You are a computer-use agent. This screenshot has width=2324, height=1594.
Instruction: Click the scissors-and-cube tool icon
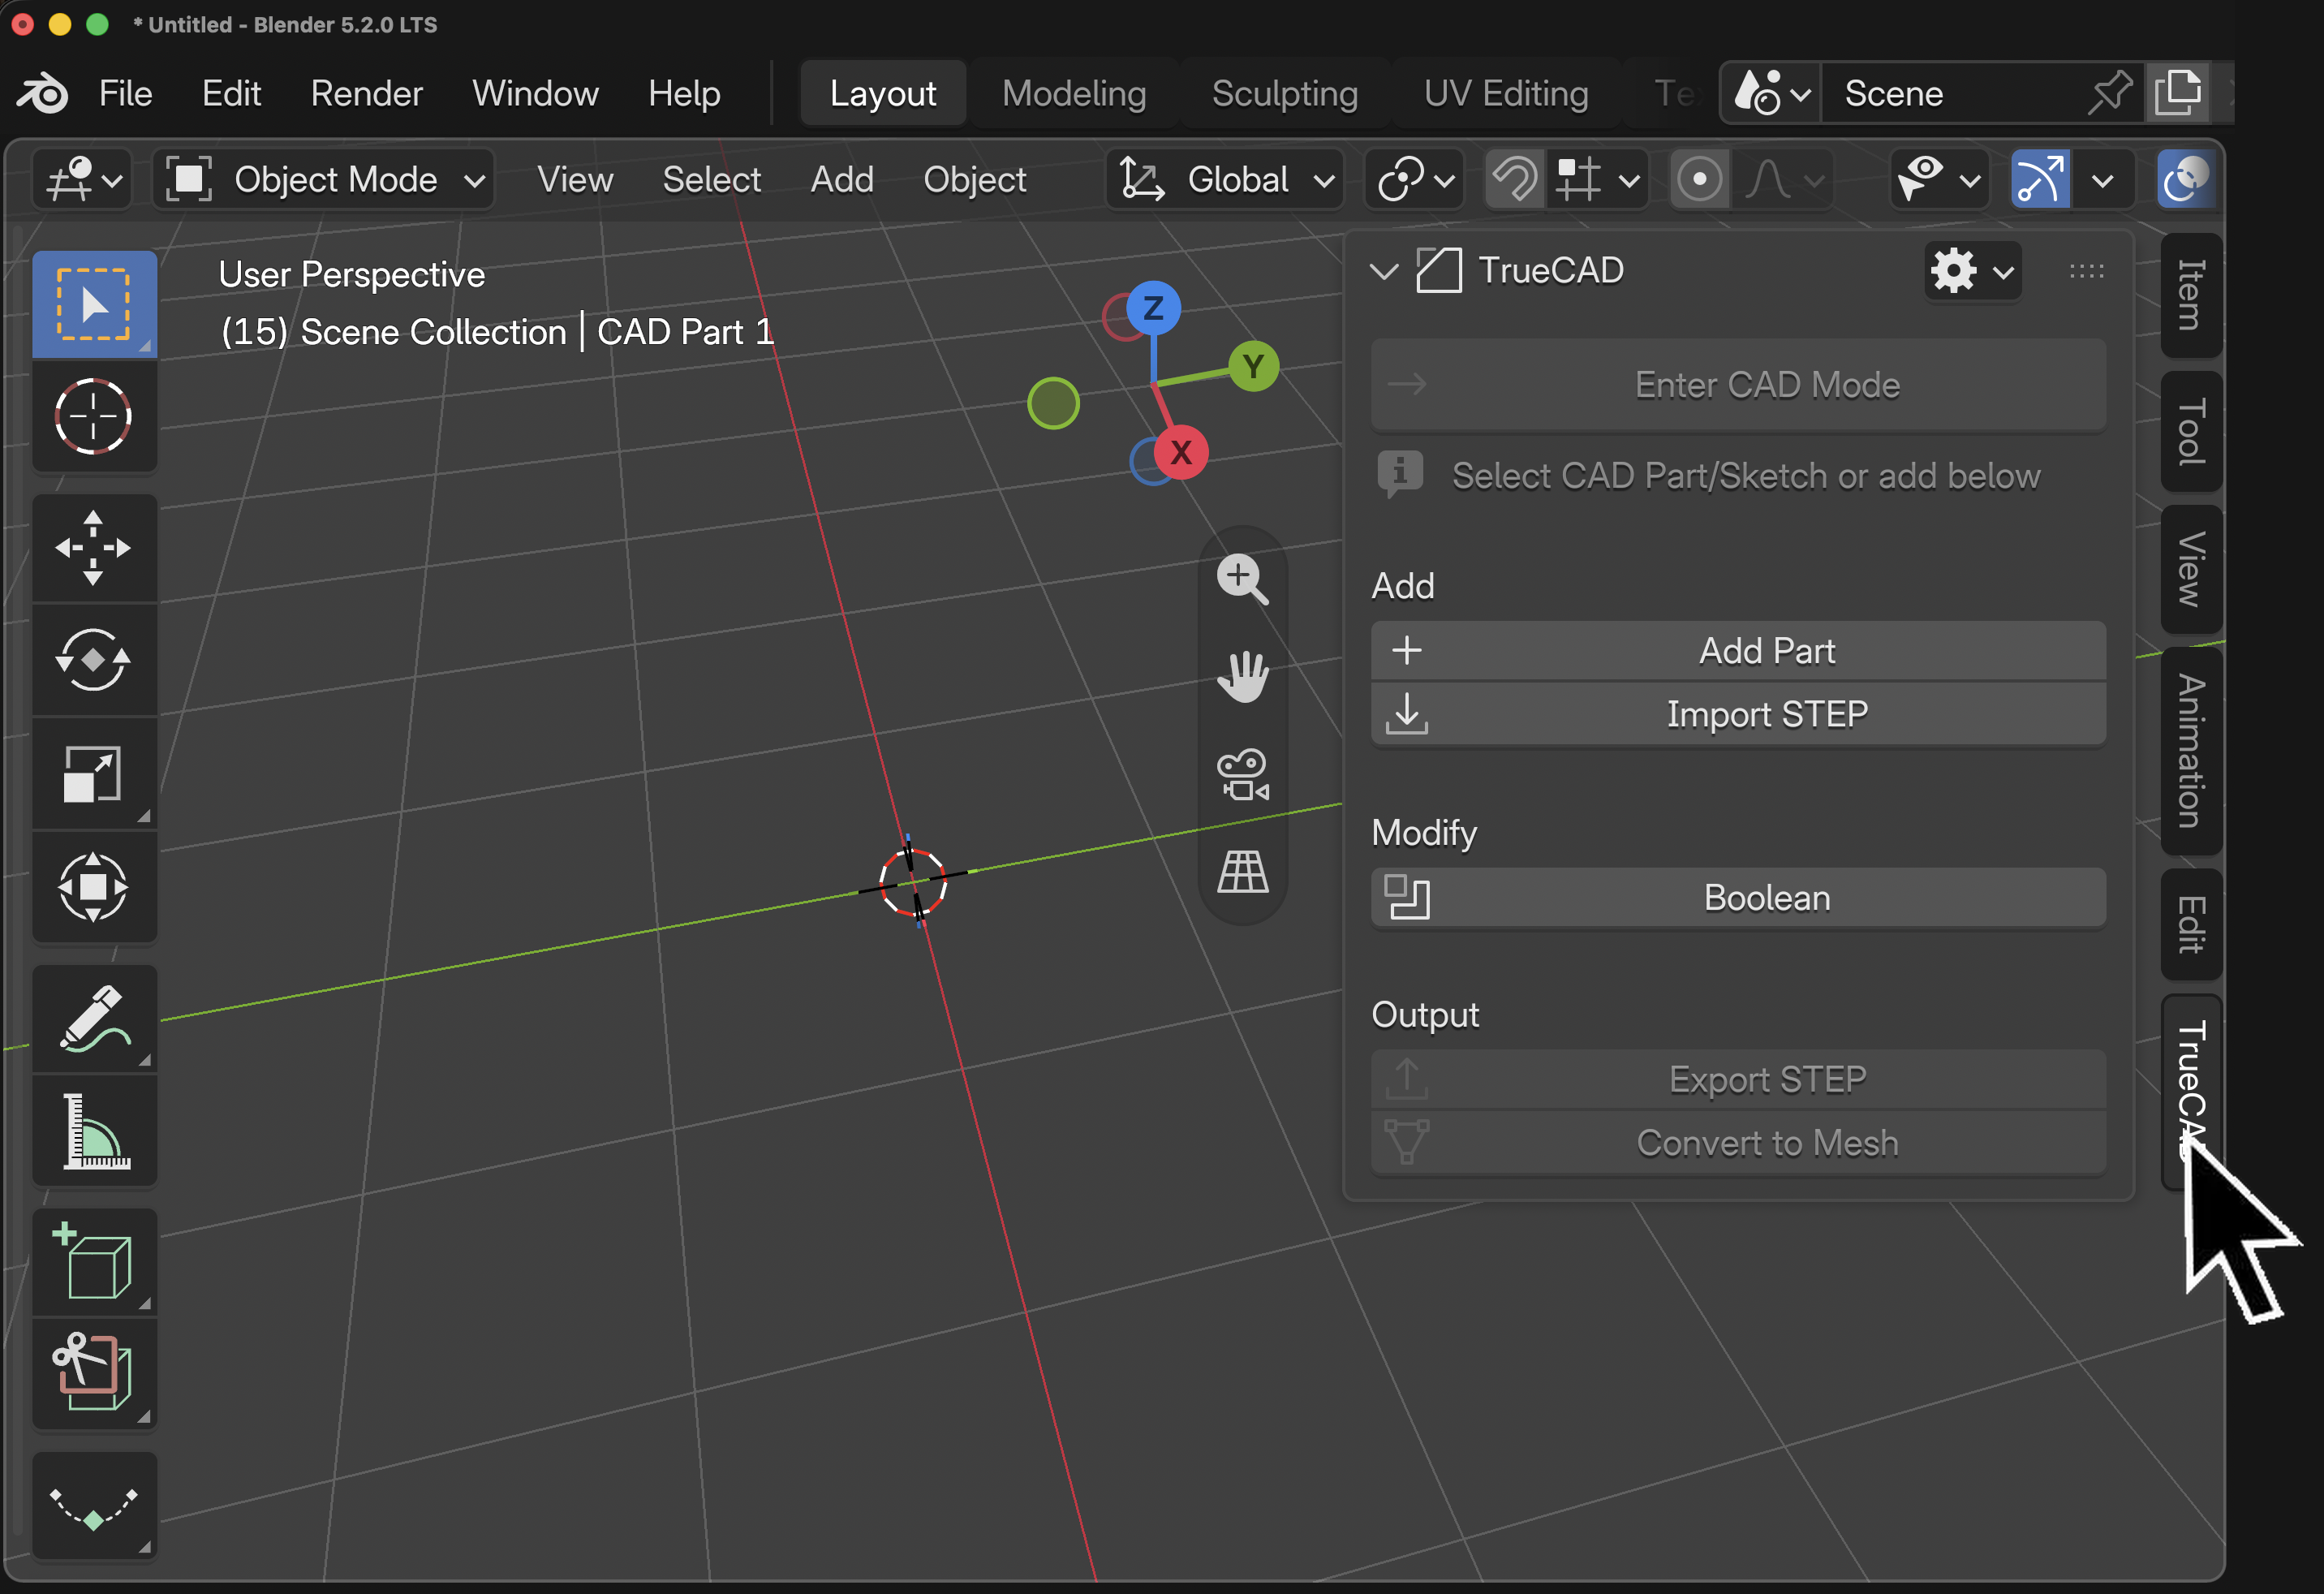click(x=94, y=1374)
